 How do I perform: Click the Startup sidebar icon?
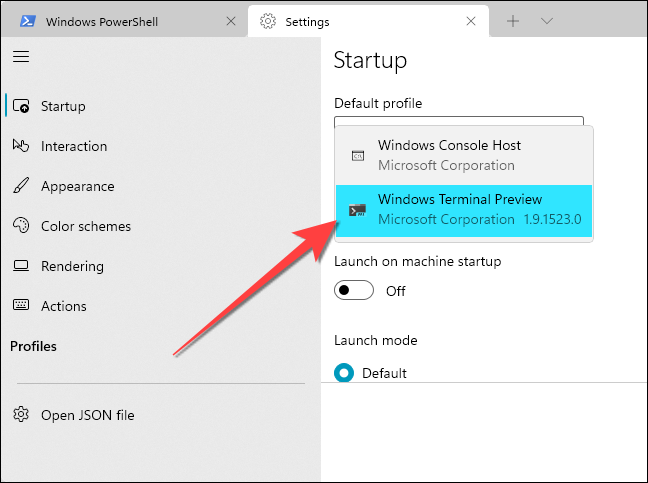coord(21,106)
